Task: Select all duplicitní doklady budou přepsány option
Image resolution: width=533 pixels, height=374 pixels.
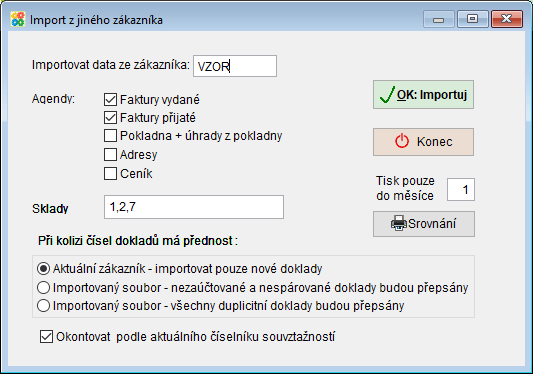Action: point(43,305)
